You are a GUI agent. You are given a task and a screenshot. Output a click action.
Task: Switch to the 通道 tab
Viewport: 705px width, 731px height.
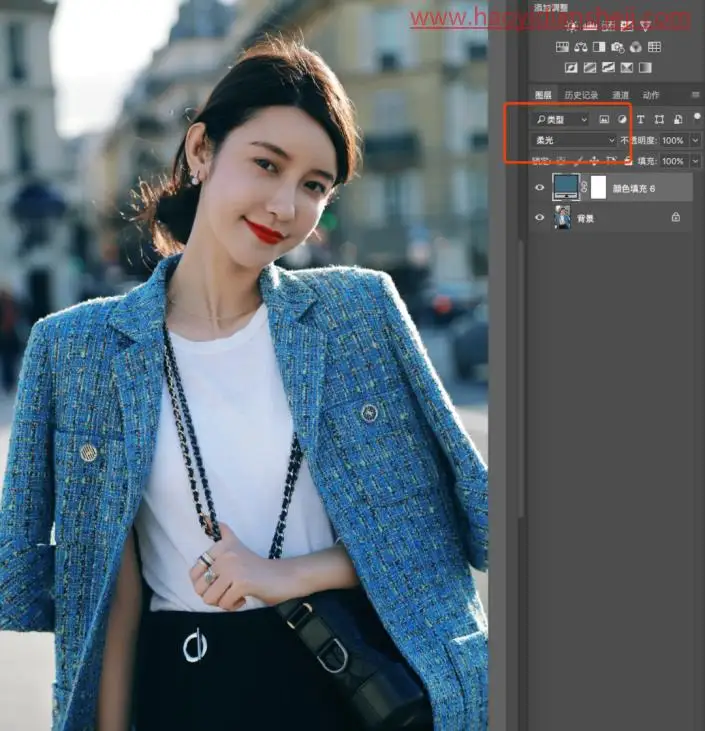click(620, 95)
